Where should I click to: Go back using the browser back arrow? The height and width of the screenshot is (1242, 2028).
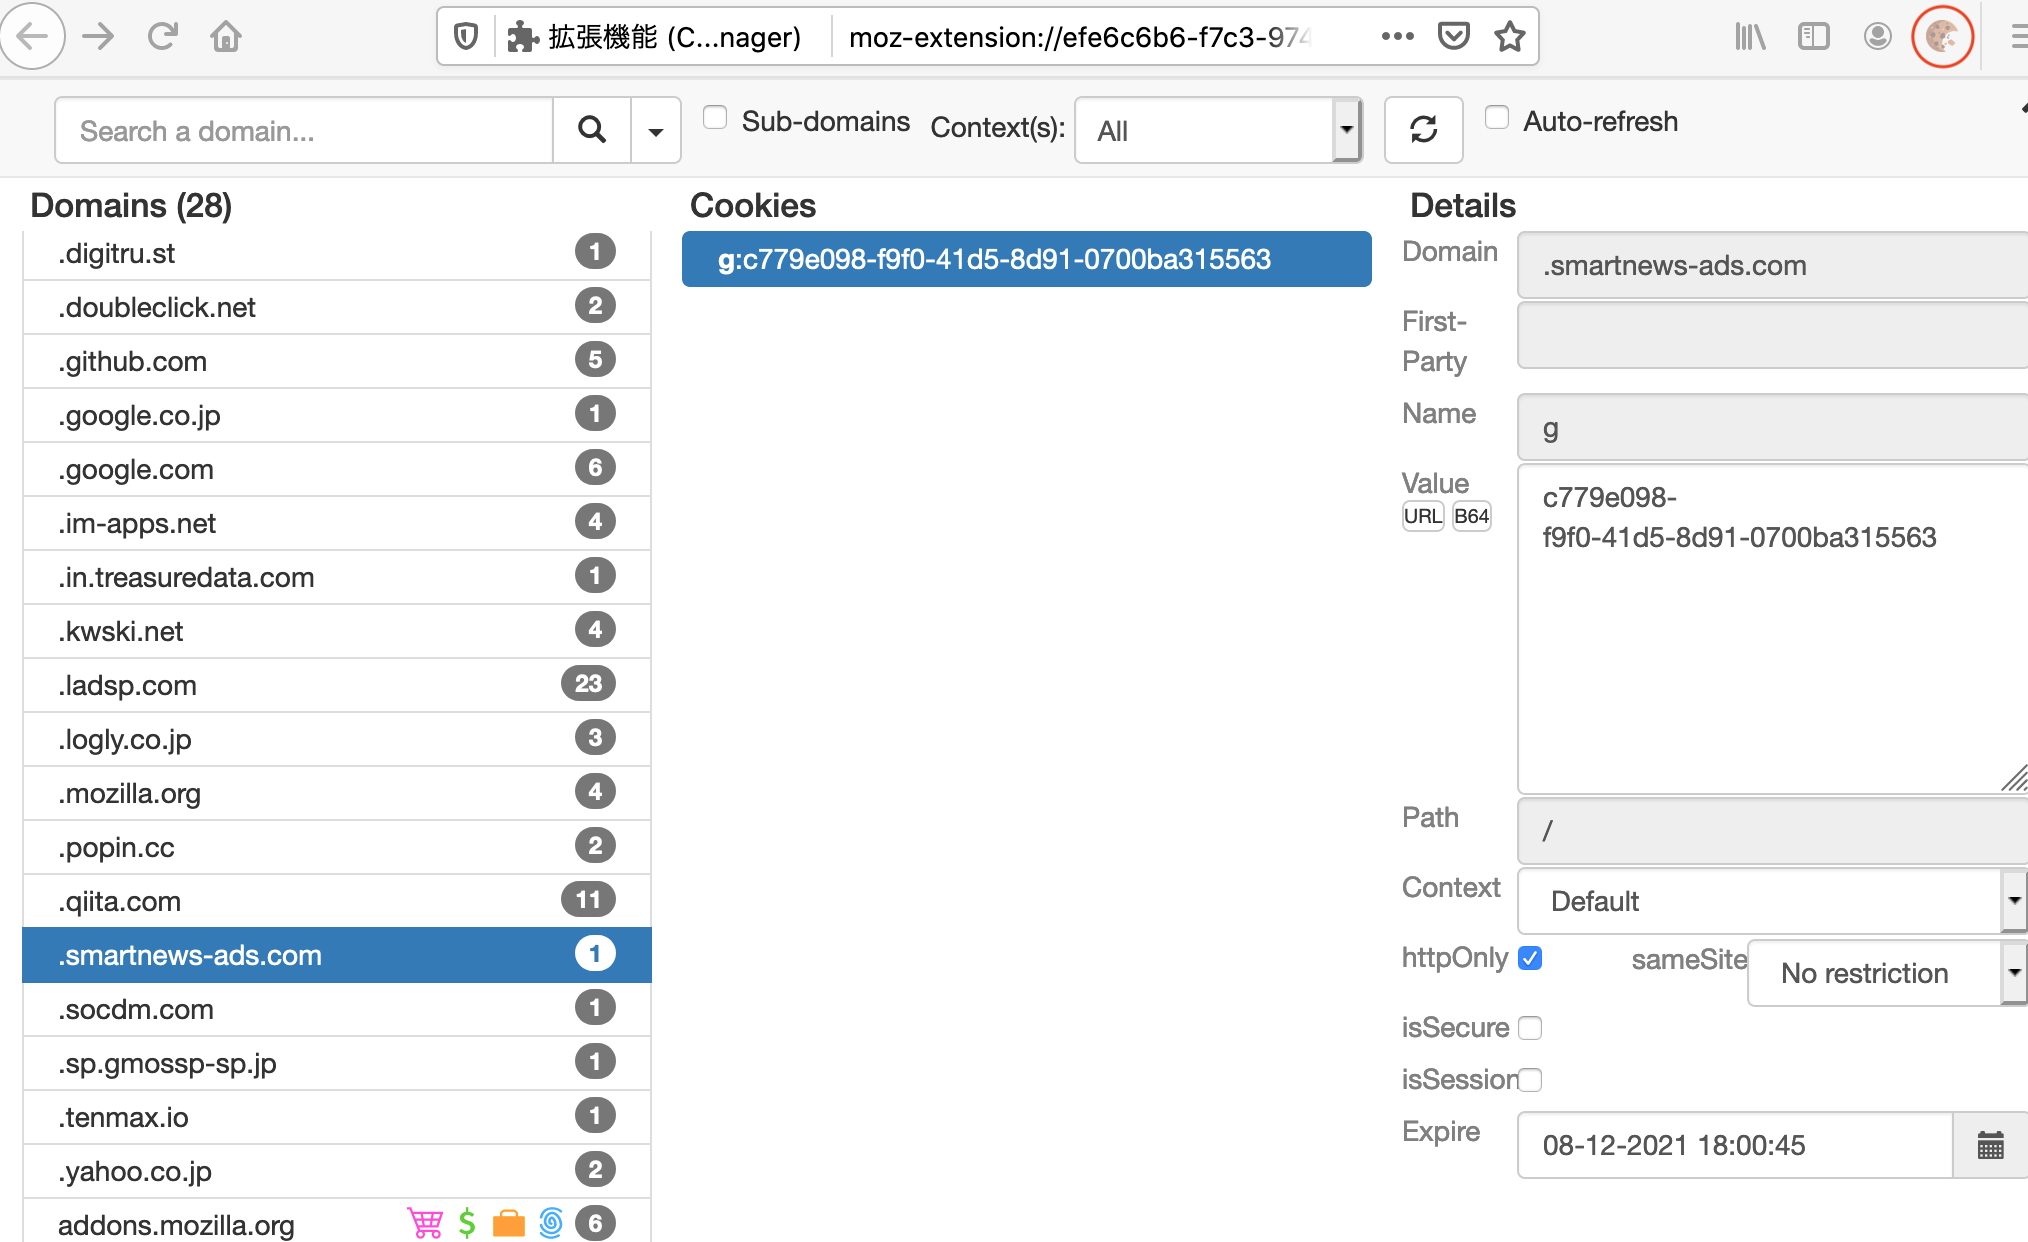point(32,37)
